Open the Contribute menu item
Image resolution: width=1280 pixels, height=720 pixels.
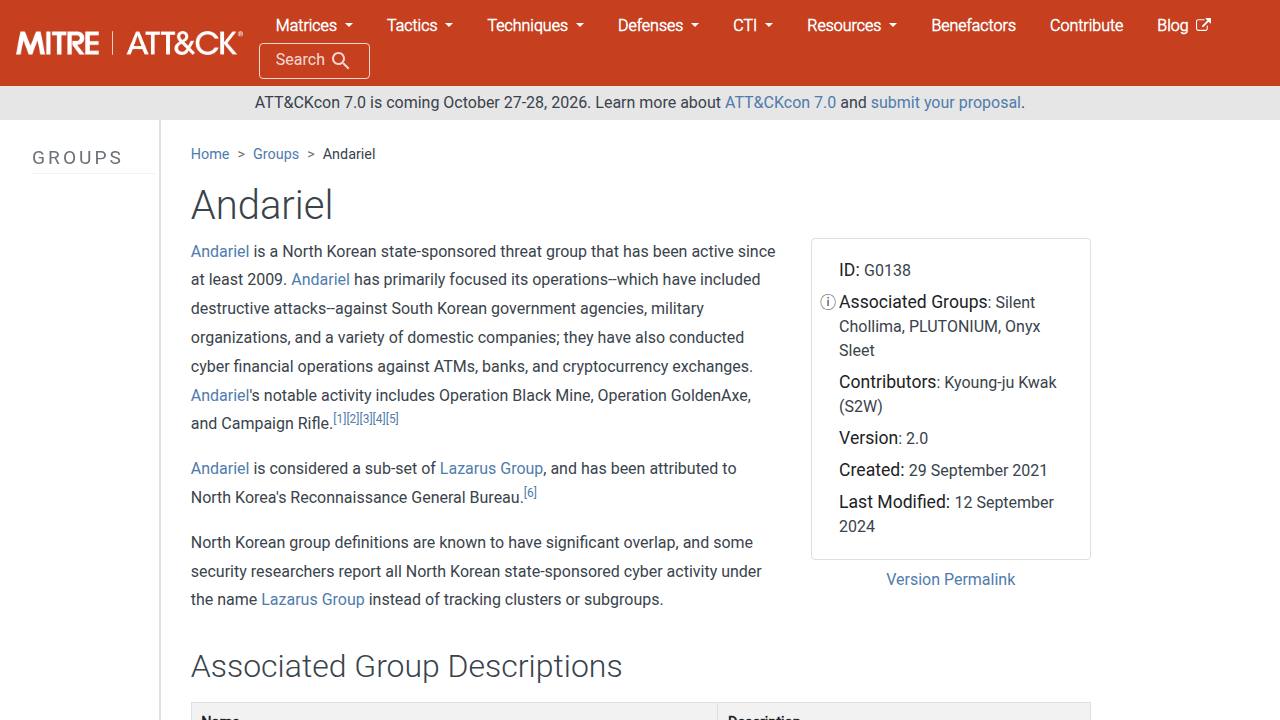(1086, 25)
